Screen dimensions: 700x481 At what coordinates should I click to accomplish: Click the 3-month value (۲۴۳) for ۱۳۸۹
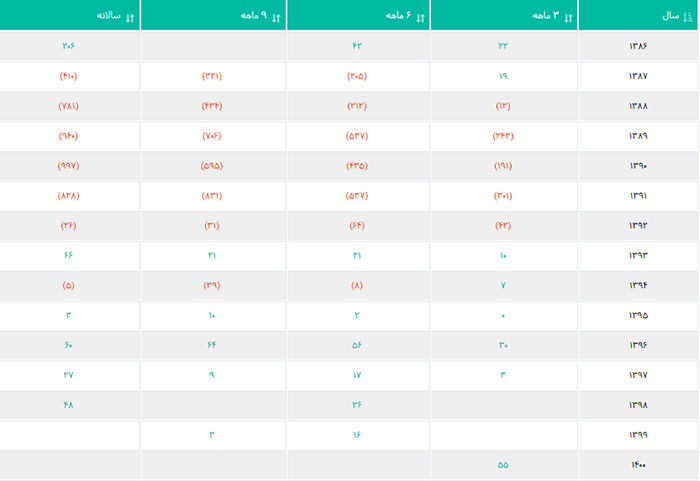pyautogui.click(x=503, y=136)
